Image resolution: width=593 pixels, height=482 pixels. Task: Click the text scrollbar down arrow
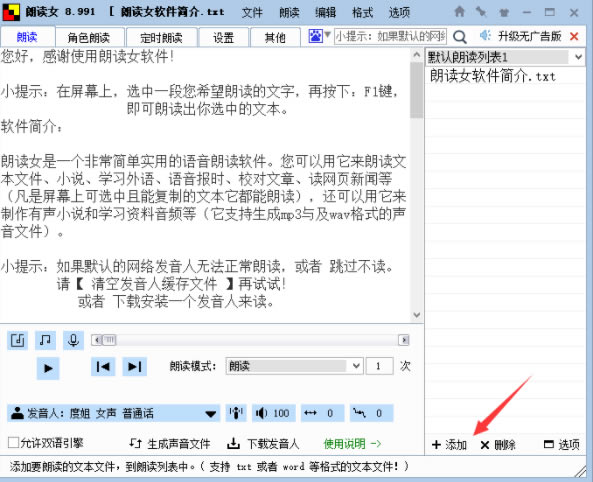point(417,315)
